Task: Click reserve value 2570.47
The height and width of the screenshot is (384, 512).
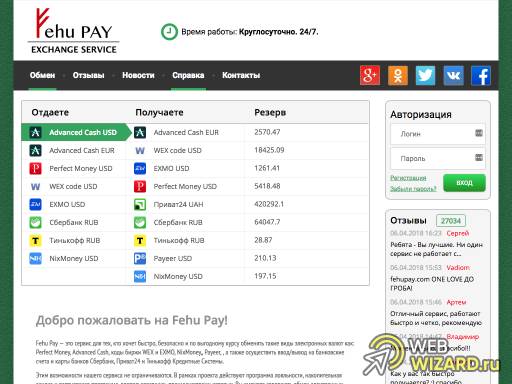Action: (x=267, y=132)
